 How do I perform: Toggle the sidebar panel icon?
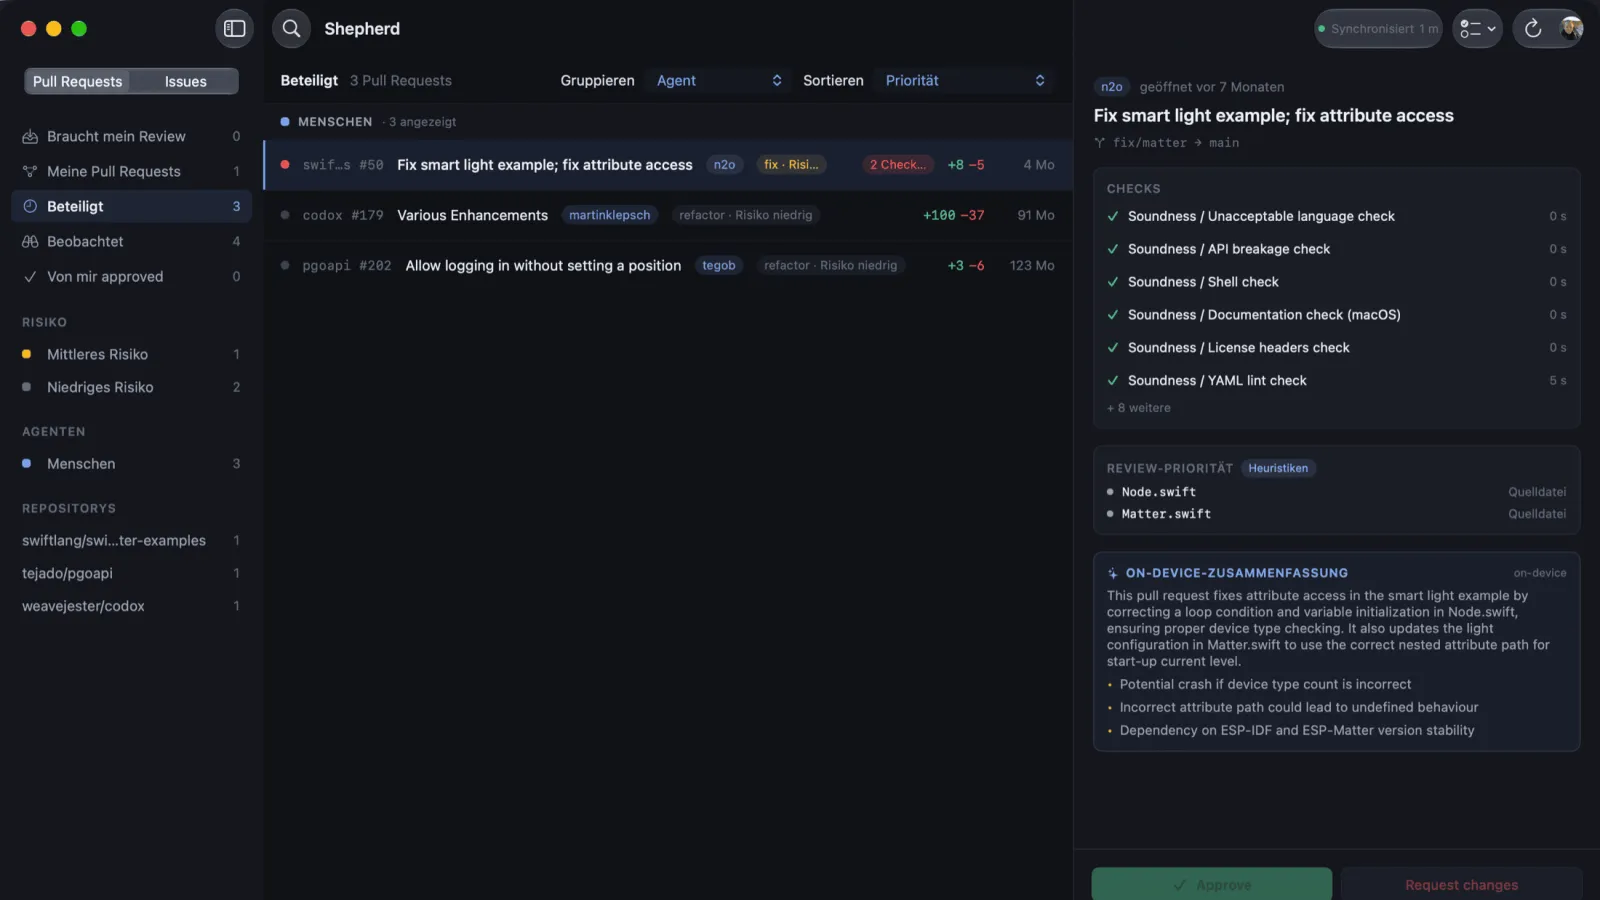(x=235, y=29)
